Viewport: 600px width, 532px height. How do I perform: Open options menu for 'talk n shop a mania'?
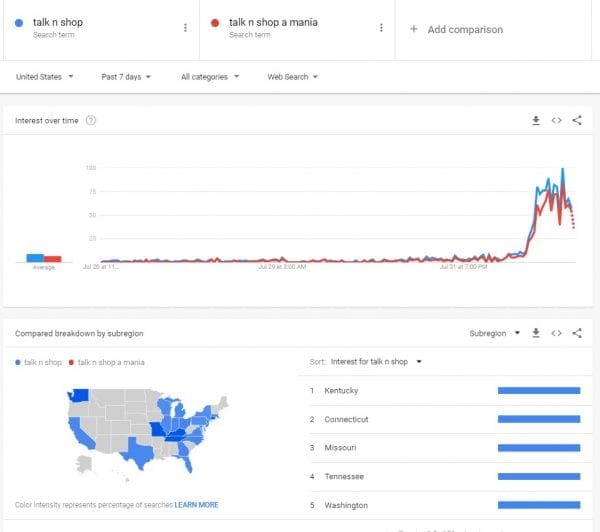click(x=381, y=28)
